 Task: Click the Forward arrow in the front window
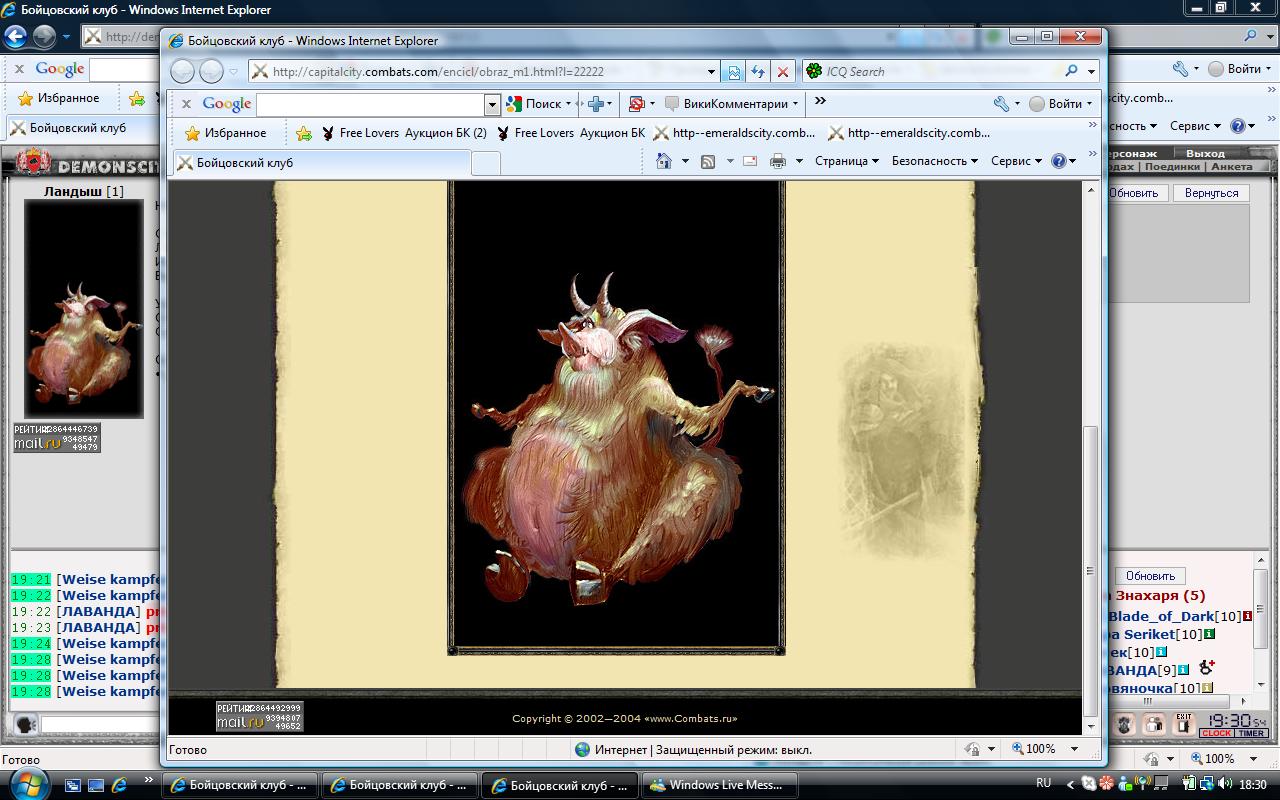(211, 71)
